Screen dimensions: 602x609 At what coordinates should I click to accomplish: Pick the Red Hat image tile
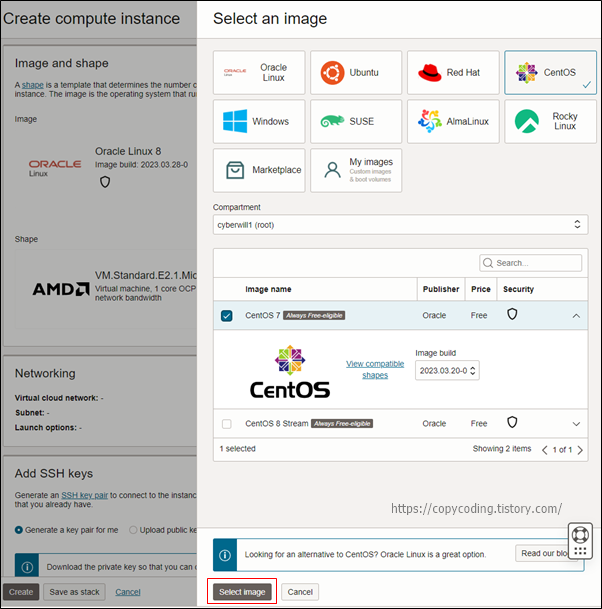coord(453,73)
